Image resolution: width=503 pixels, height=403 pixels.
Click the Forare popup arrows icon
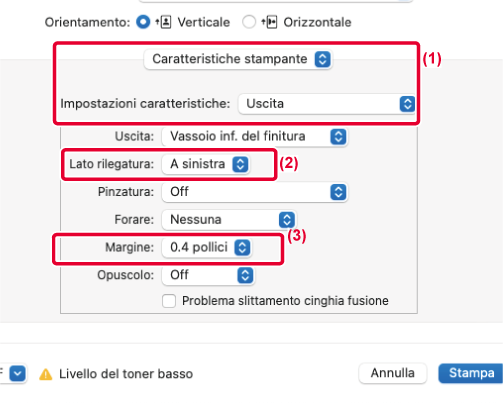tap(287, 220)
